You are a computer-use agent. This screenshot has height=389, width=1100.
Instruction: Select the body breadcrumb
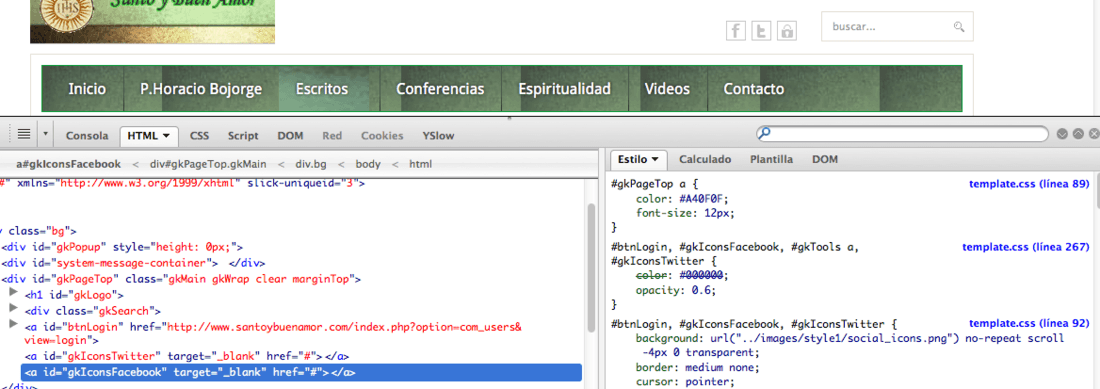(368, 164)
